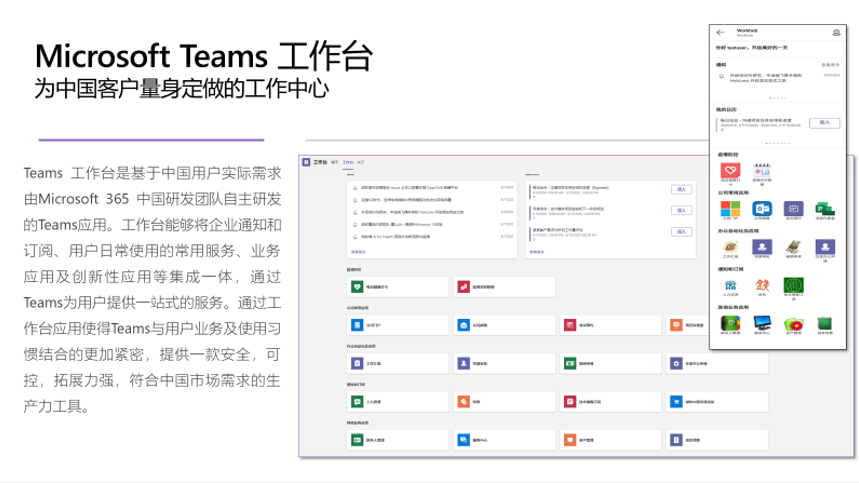Tap the epidemic chart icon on mobile
859x483 pixels.
[x=762, y=171]
